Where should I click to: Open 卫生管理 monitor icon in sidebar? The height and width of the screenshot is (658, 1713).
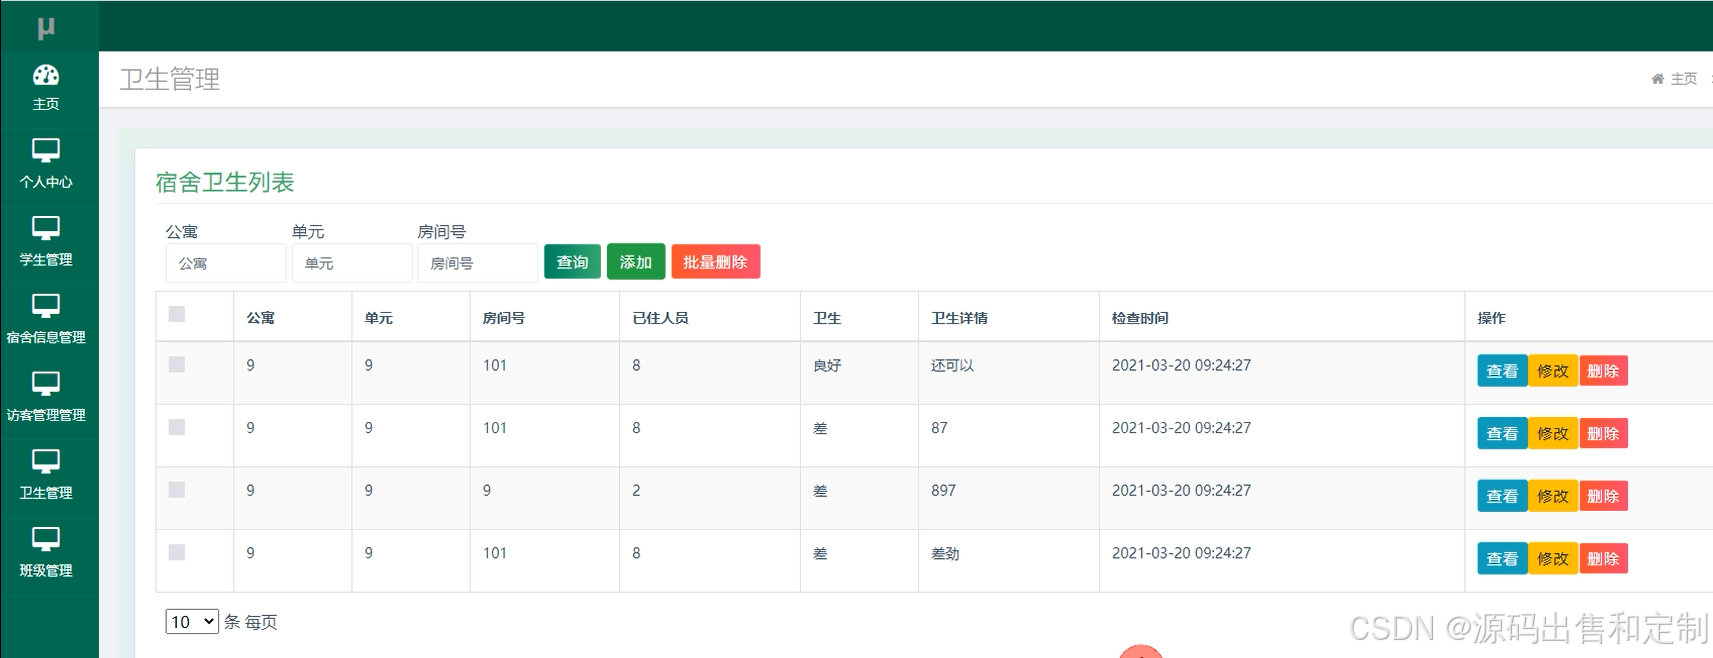46,462
